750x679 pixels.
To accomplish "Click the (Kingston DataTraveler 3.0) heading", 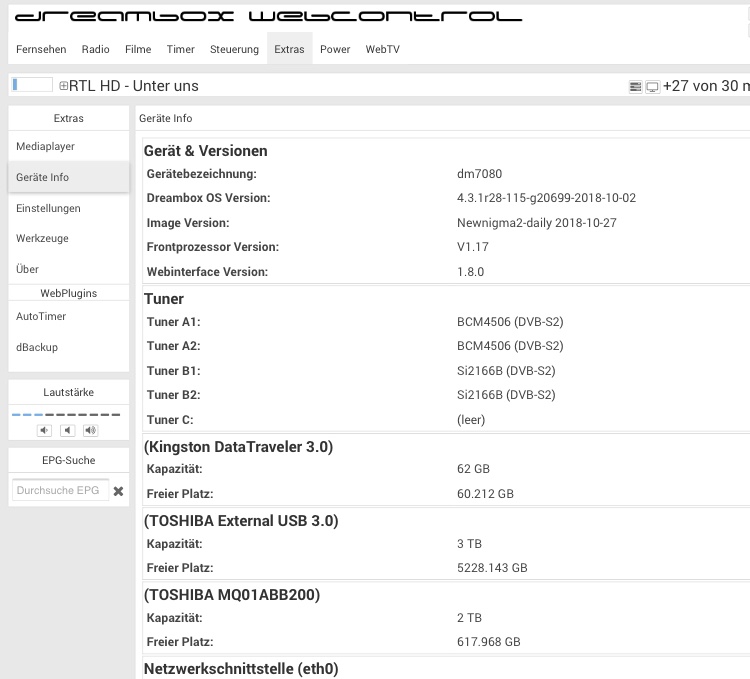I will point(238,447).
